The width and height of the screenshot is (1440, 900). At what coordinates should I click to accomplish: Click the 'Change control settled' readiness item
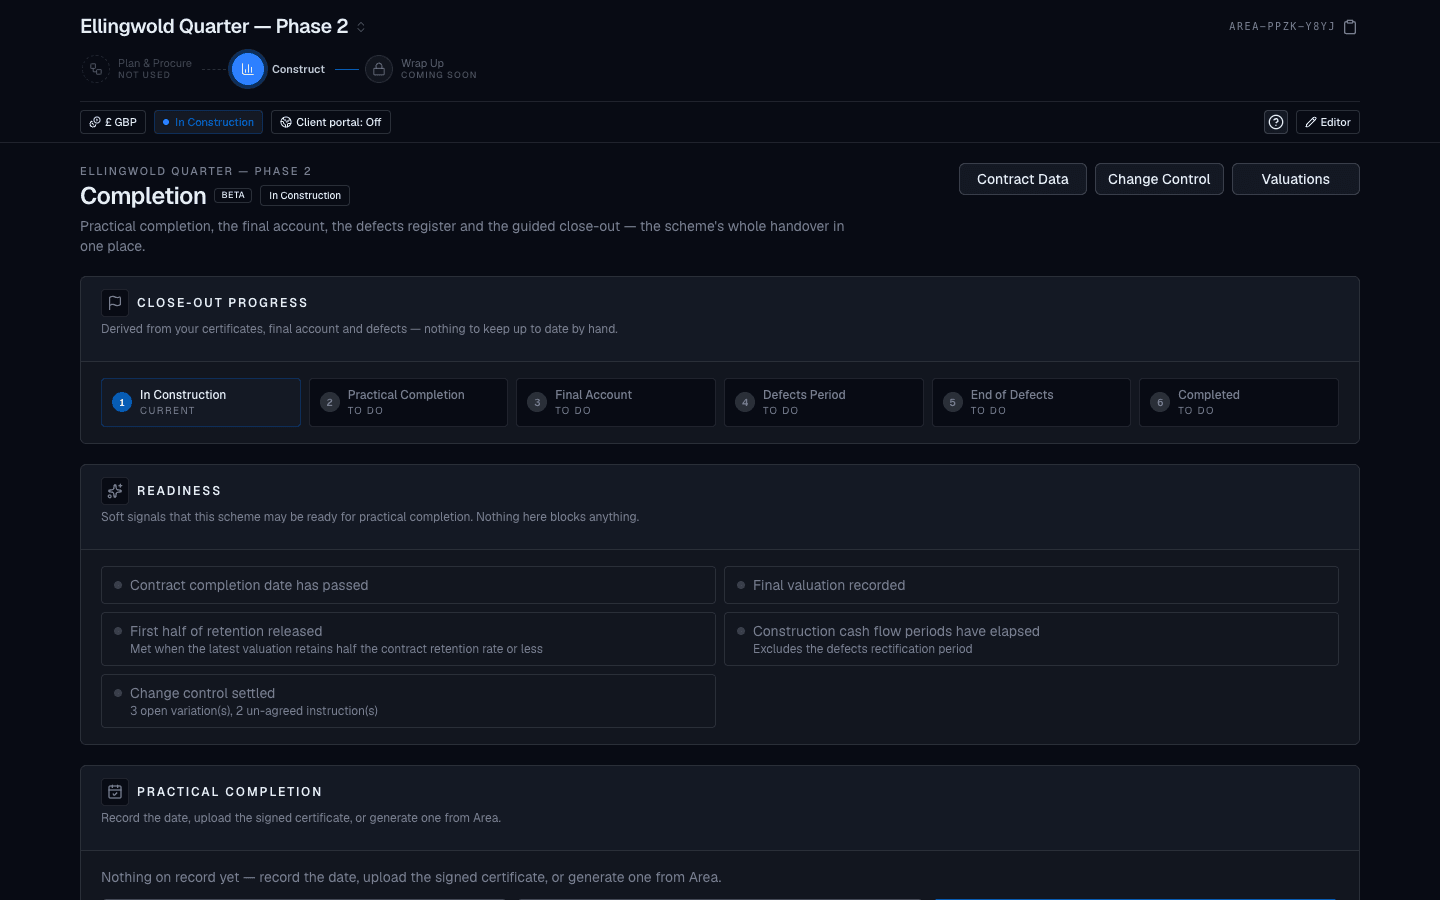click(408, 701)
